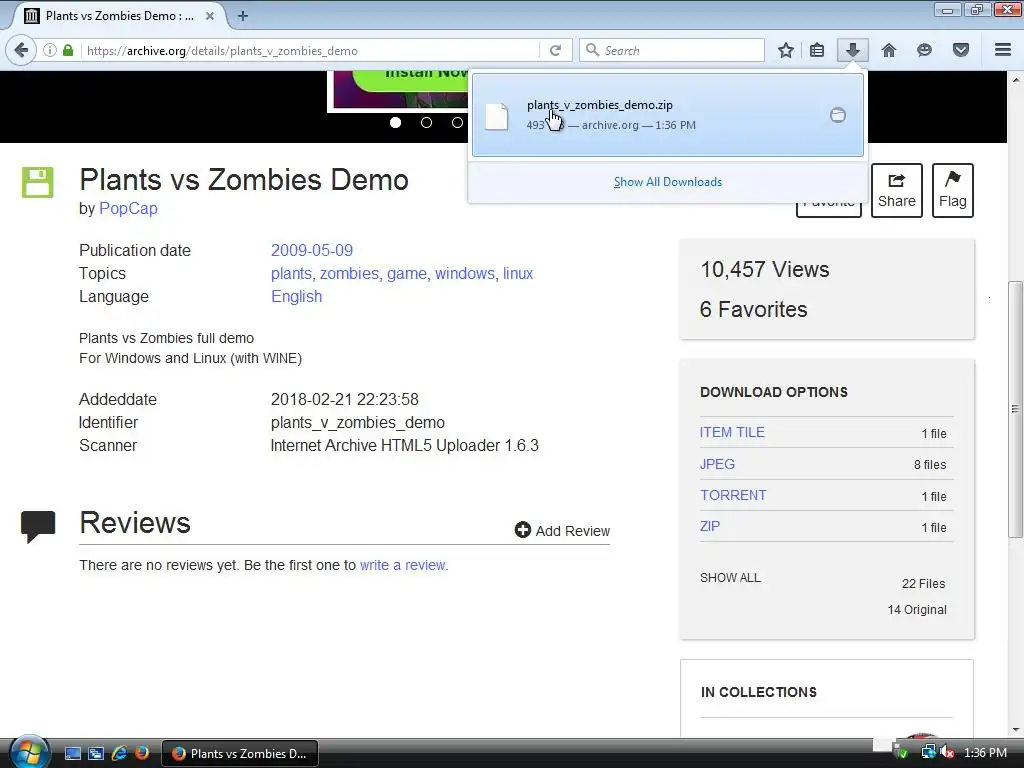Click the URL address bar
The width and height of the screenshot is (1024, 768).
(310, 50)
